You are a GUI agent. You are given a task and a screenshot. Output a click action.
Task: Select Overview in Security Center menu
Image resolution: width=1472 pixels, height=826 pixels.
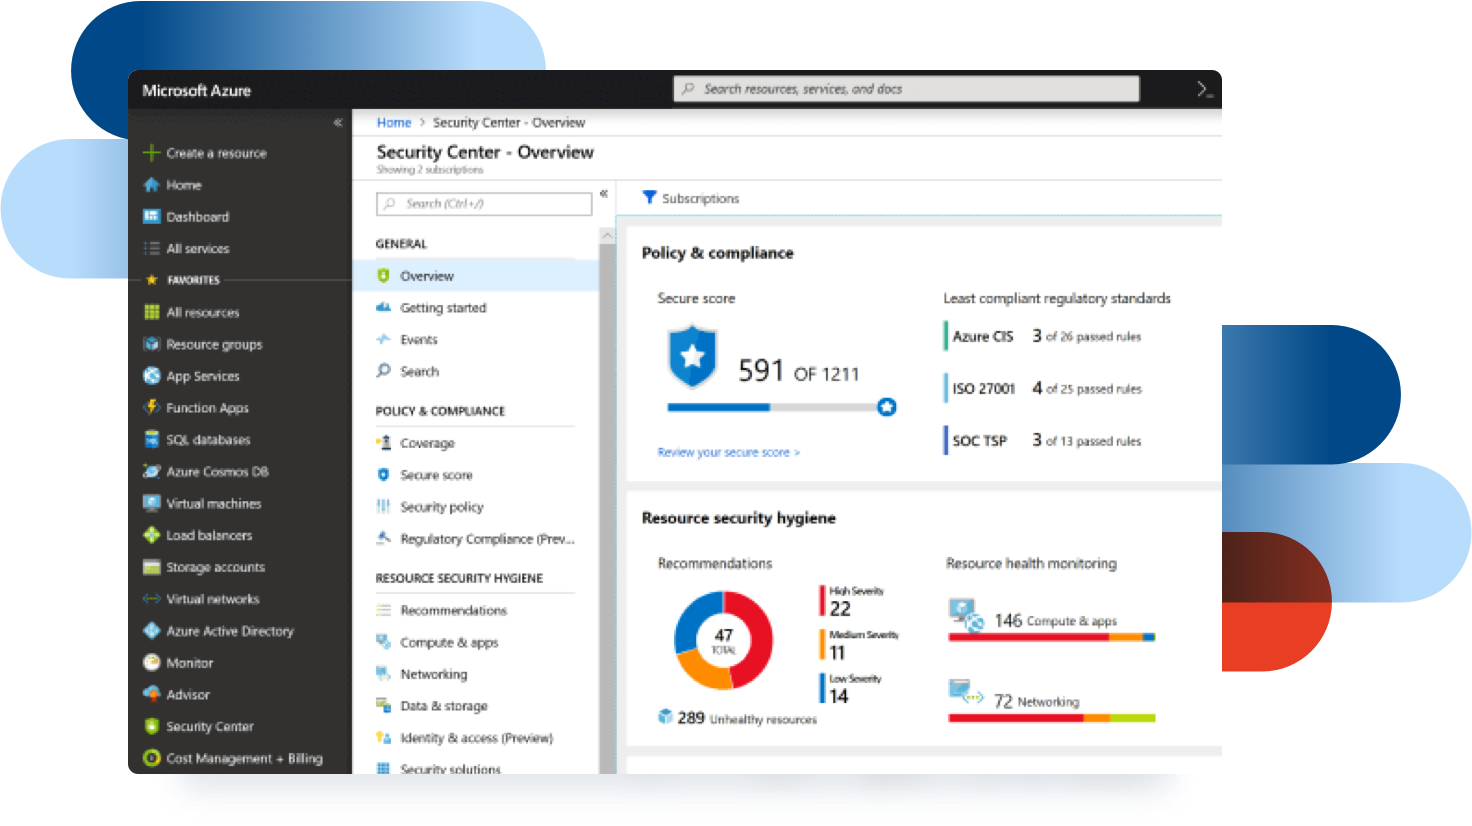[x=427, y=276]
